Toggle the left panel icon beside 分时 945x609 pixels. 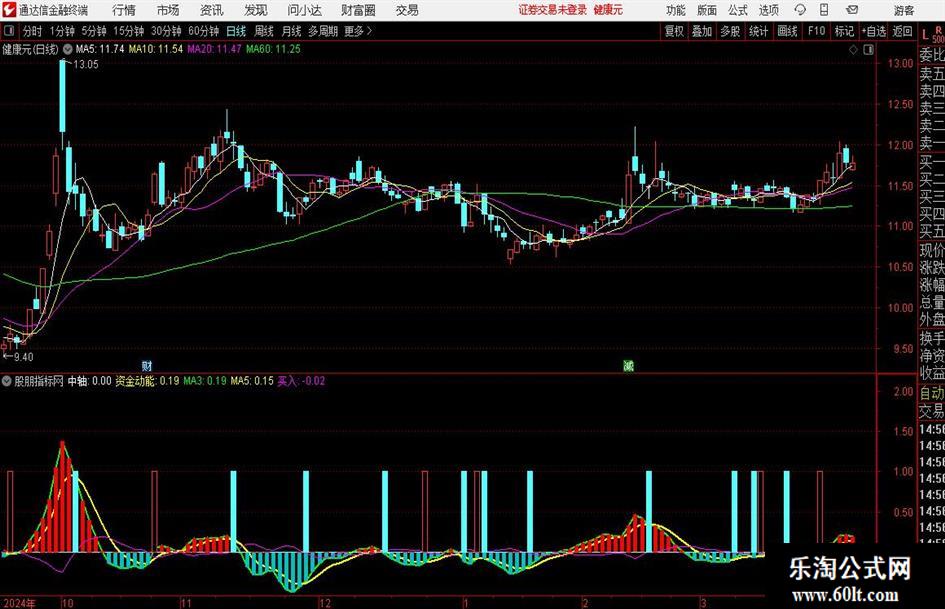(8, 31)
